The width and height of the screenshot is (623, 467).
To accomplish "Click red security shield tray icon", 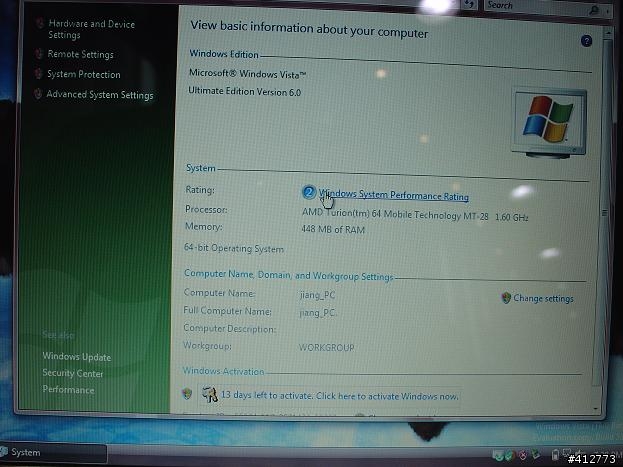I will pyautogui.click(x=523, y=455).
